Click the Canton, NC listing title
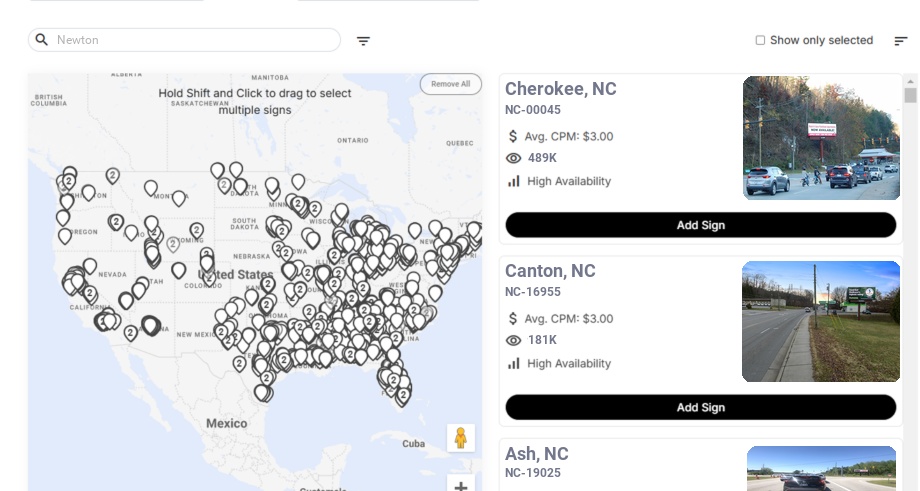 (x=550, y=271)
